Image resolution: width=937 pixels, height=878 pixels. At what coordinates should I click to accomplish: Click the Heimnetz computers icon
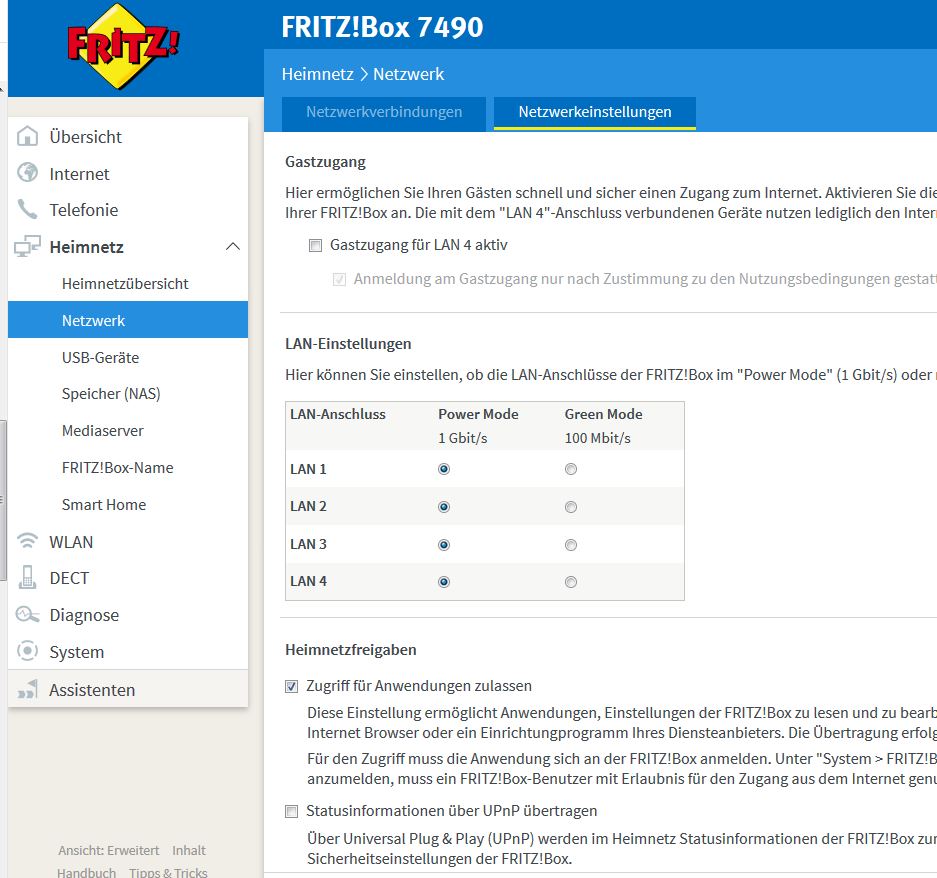point(27,246)
